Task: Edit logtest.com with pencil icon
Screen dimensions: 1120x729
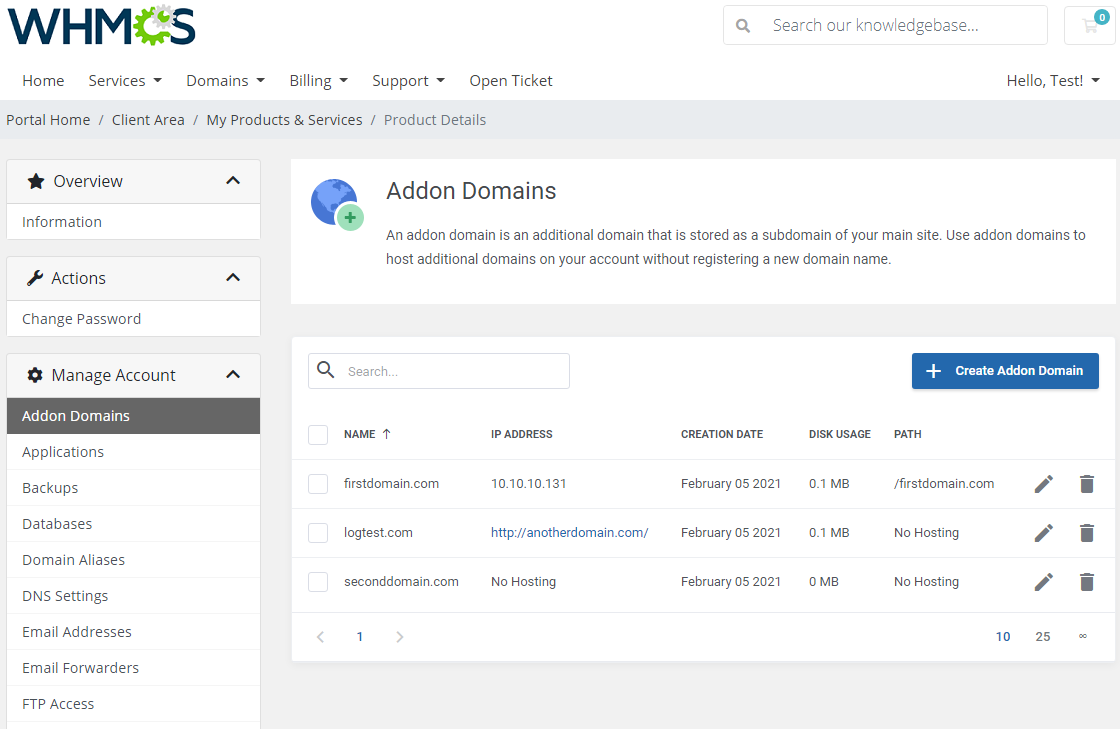Action: click(x=1044, y=533)
